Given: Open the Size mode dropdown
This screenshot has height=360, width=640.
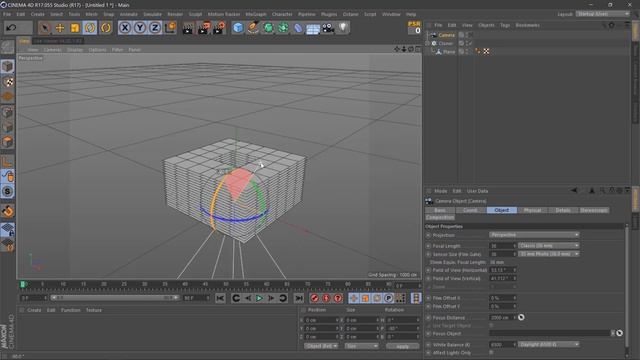Looking at the screenshot, I should [x=362, y=346].
